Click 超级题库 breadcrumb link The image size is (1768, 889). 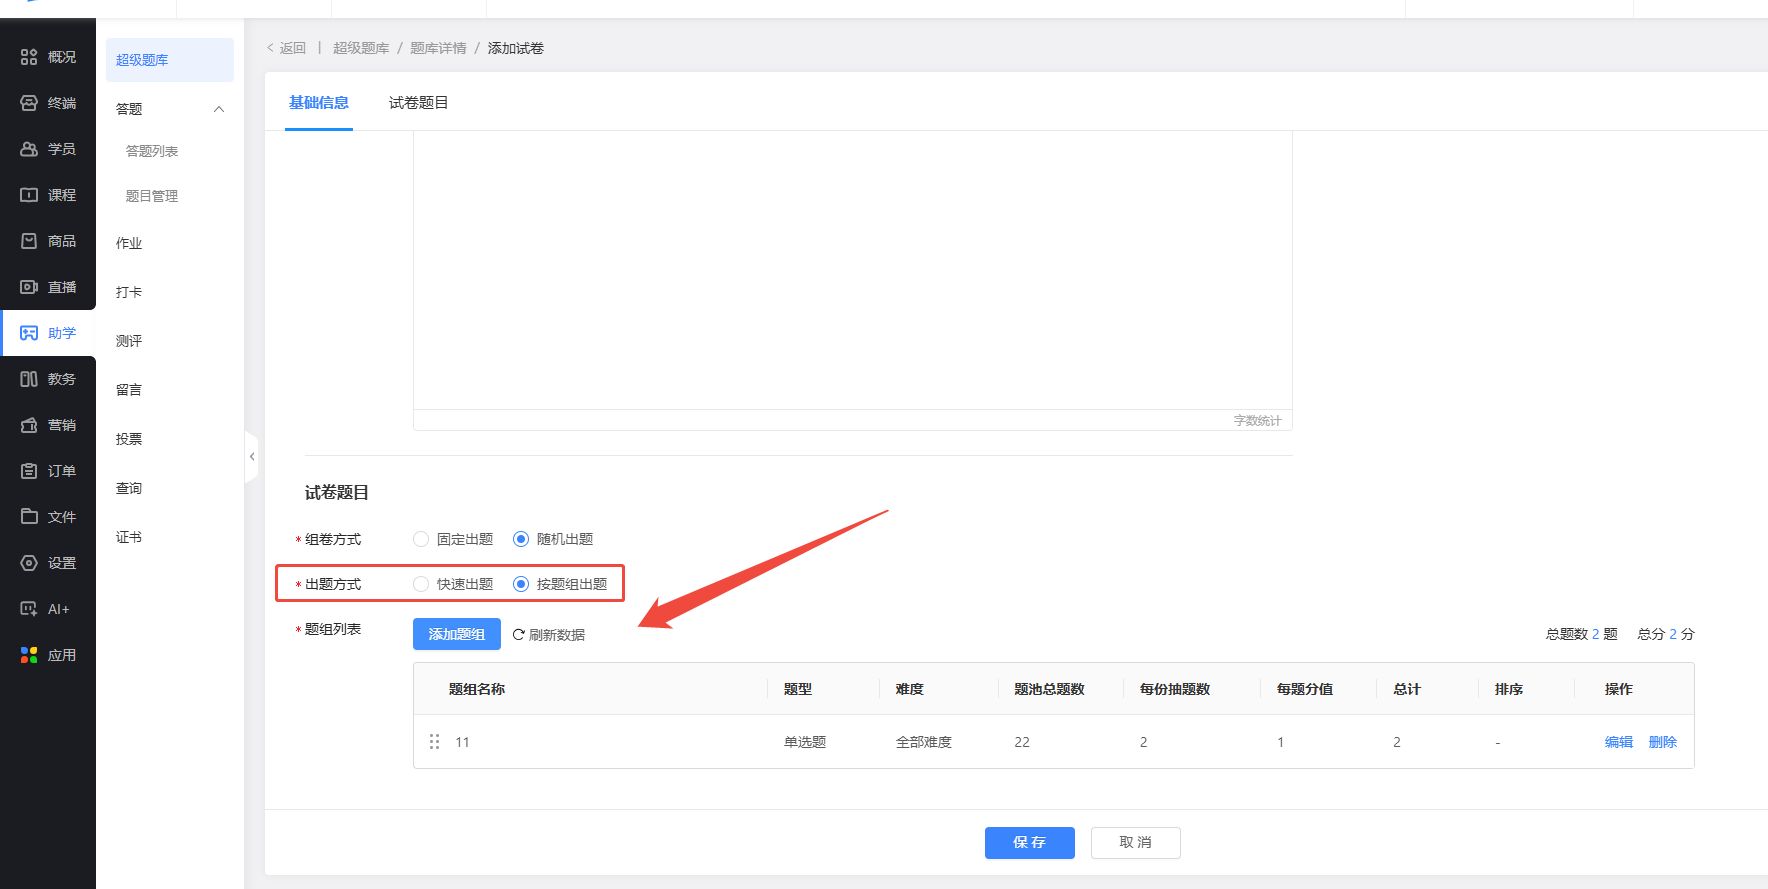click(361, 48)
